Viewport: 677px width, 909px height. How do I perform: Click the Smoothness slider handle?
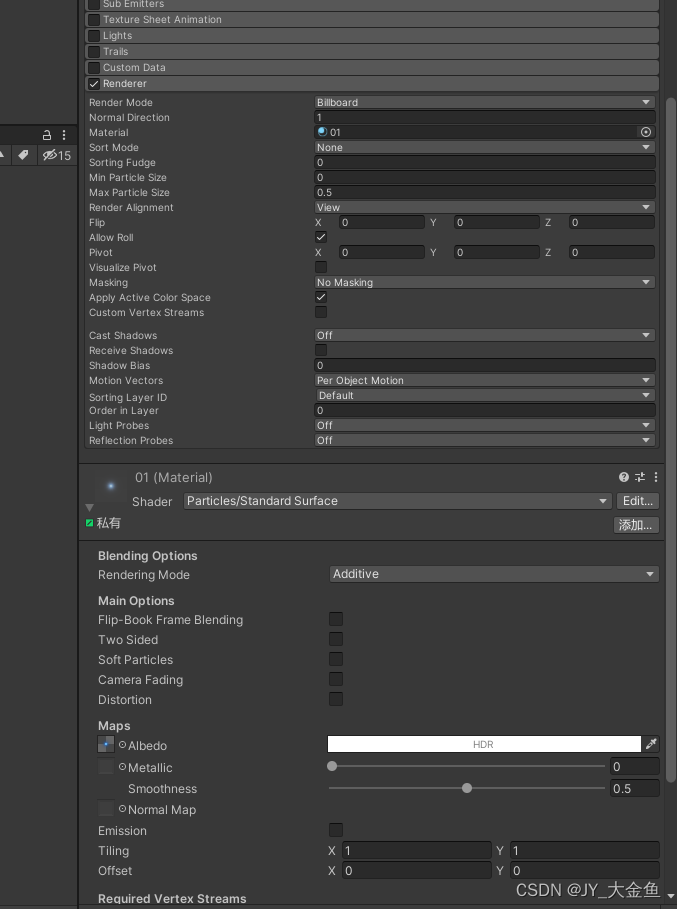(467, 788)
